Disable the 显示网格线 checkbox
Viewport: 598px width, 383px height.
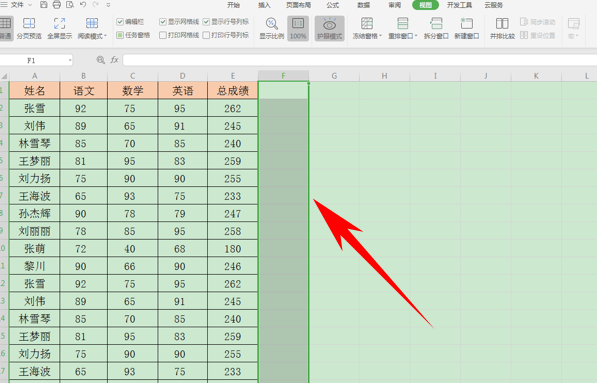[x=163, y=22]
